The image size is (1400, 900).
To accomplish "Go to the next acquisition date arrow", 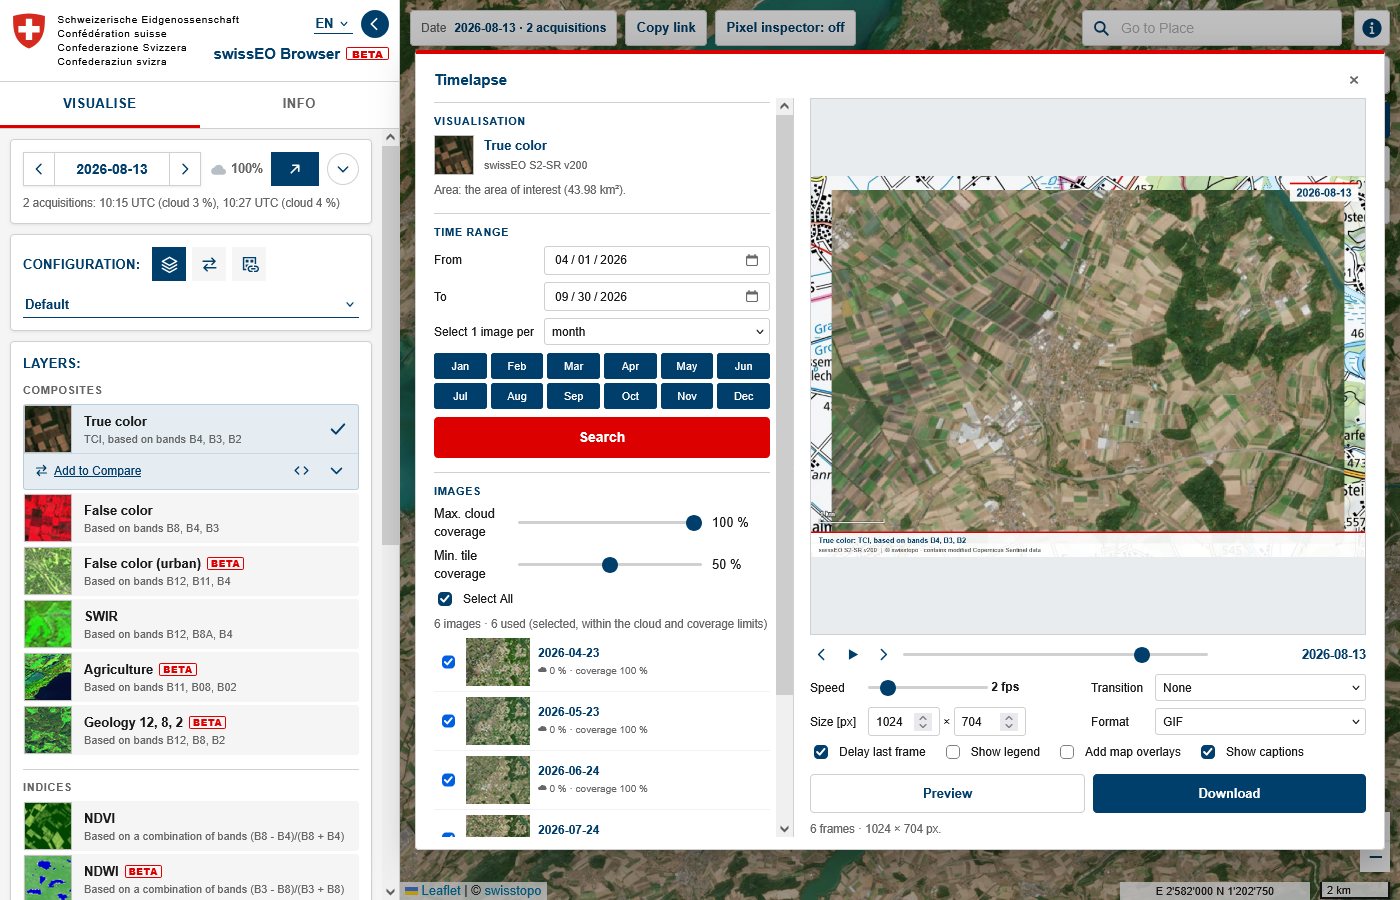I will (185, 169).
